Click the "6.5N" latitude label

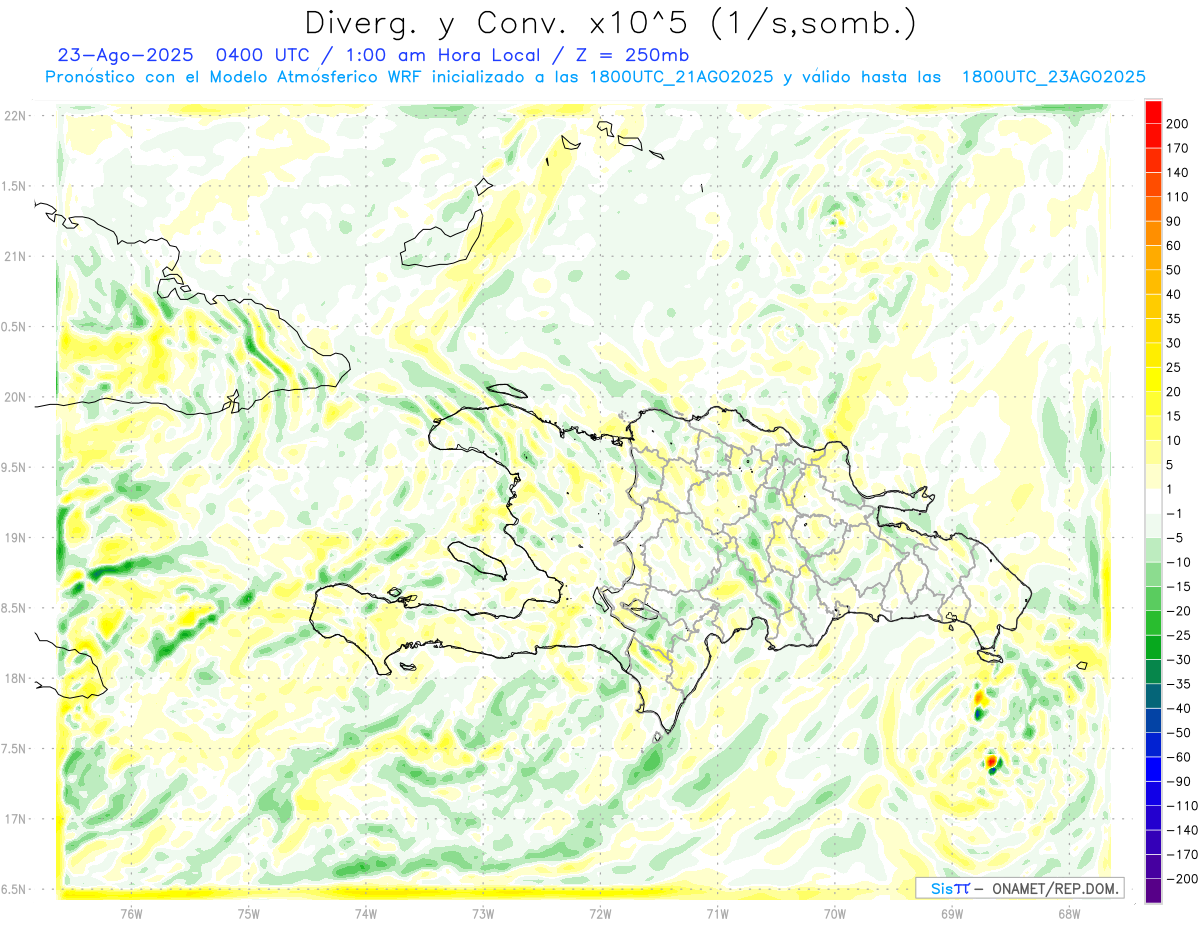point(15,889)
